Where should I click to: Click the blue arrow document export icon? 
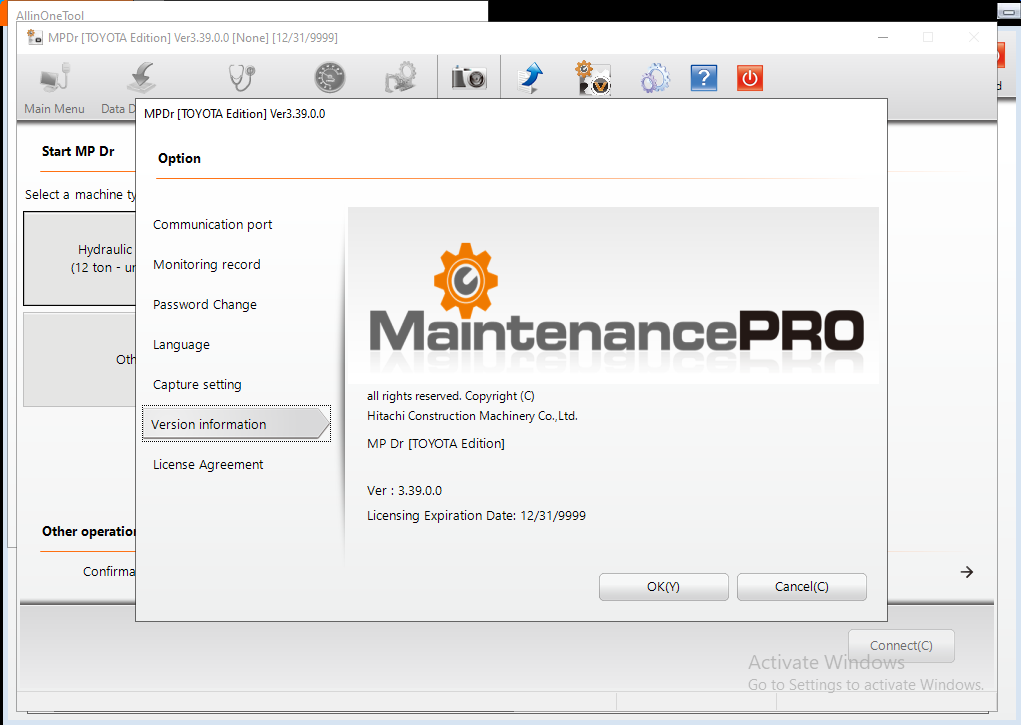[x=530, y=78]
